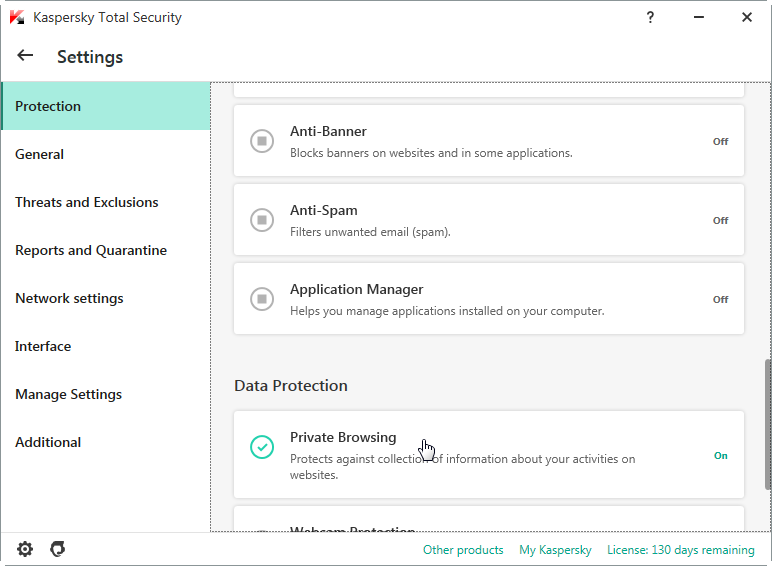Image resolution: width=772 pixels, height=566 pixels.
Task: Select the General settings tab
Action: tap(40, 154)
